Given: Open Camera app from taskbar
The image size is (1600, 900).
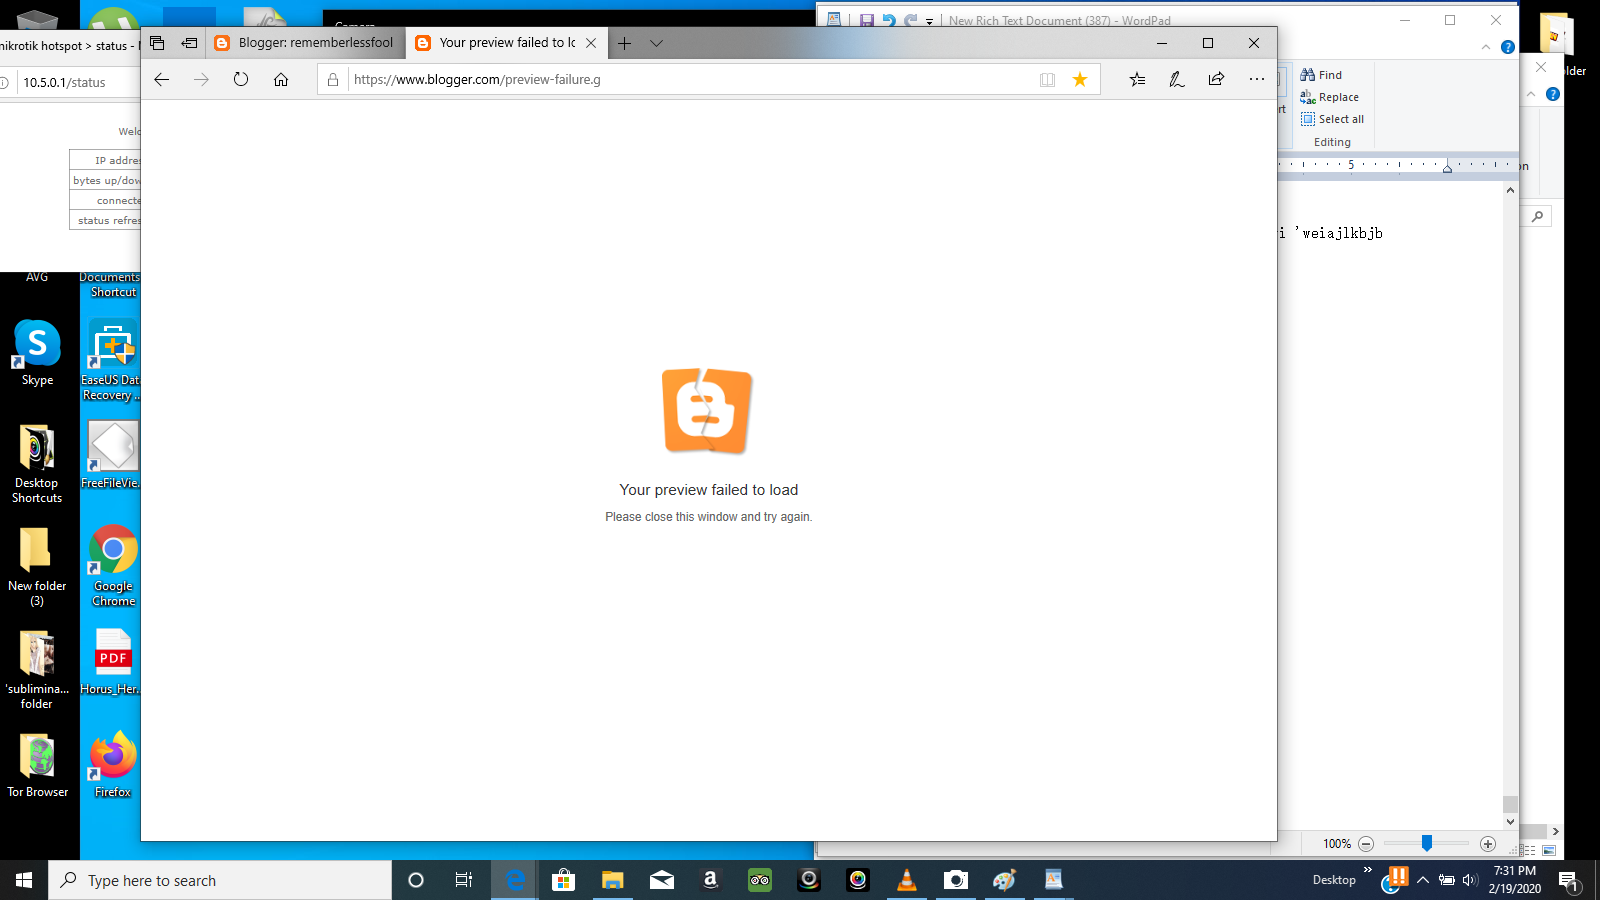Looking at the screenshot, I should pyautogui.click(x=956, y=880).
